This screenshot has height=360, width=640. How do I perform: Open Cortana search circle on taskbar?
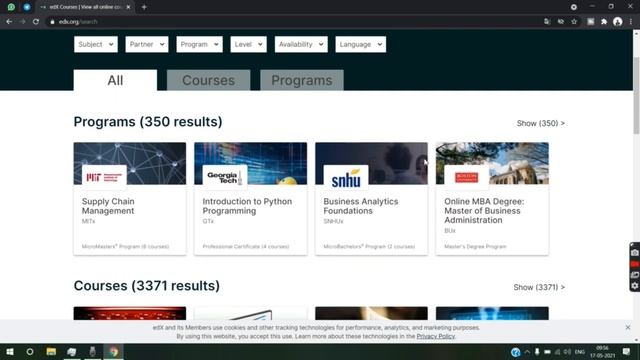coord(30,351)
